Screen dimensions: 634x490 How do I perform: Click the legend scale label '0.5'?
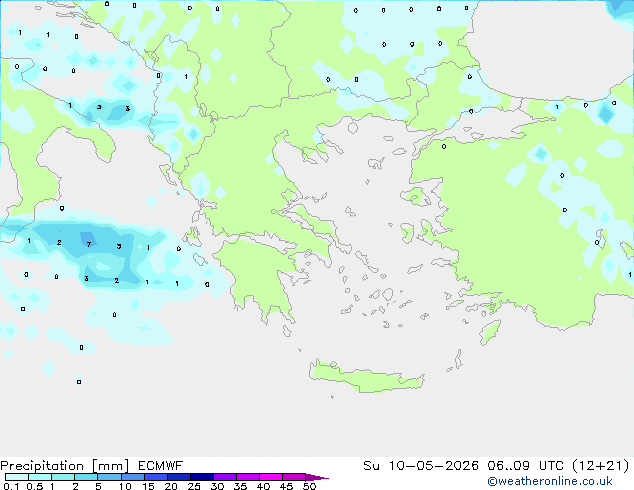click(34, 486)
